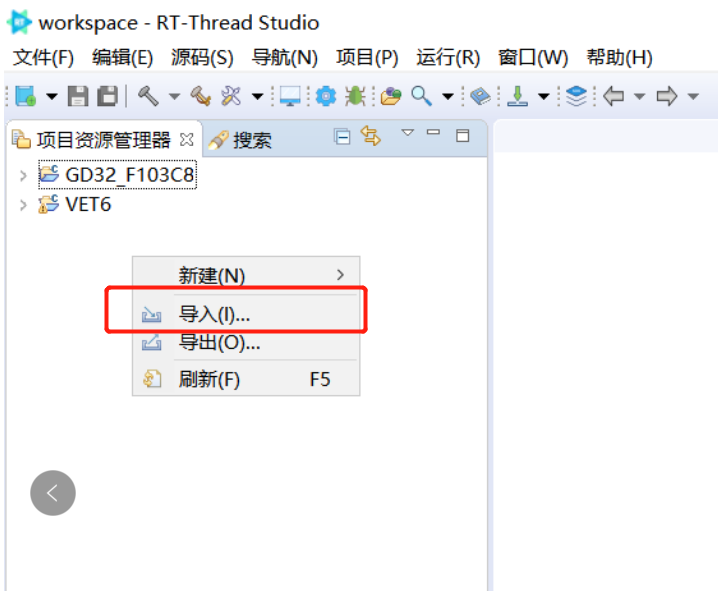Choose 导出(O)... from context menu
The width and height of the screenshot is (718, 591).
tap(246, 342)
